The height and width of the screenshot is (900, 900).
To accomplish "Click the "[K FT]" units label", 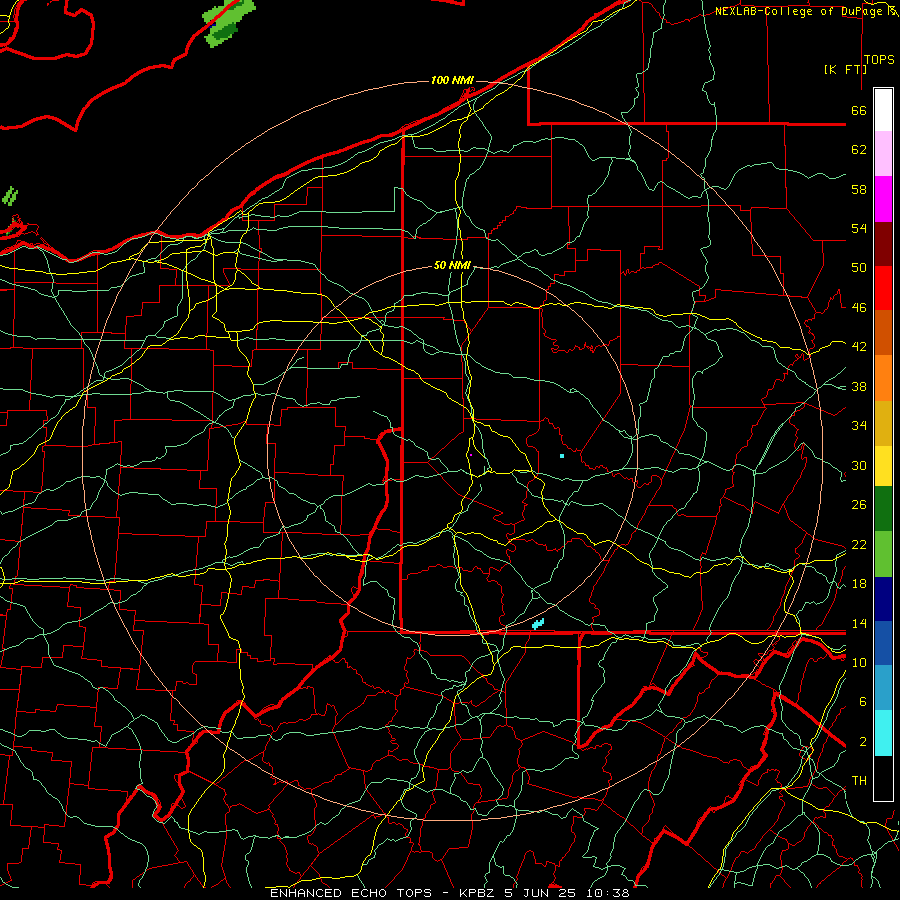I will (845, 70).
